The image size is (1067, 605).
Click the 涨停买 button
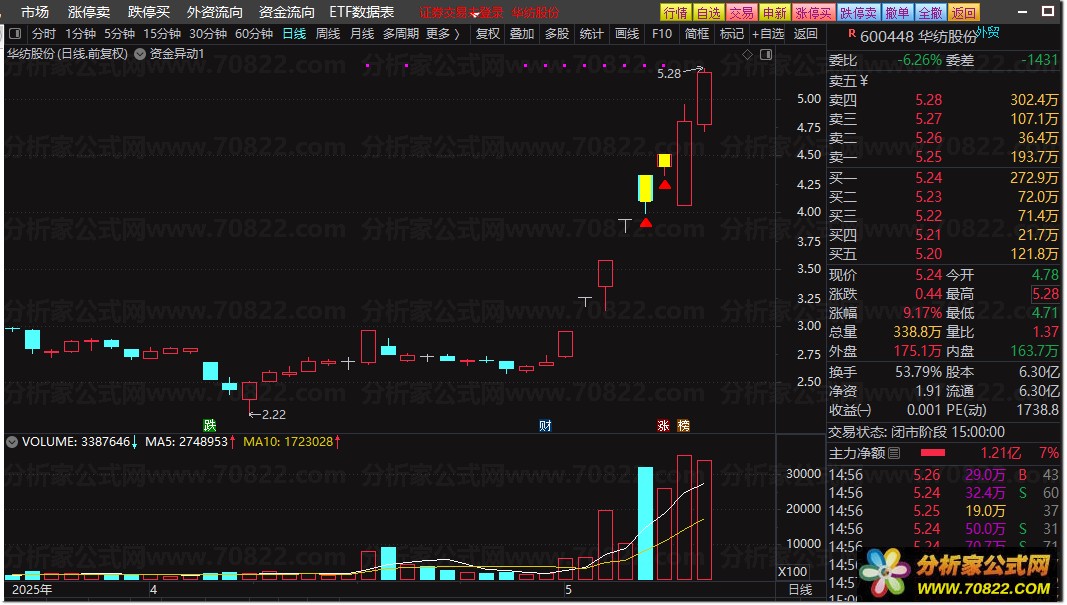[x=813, y=12]
